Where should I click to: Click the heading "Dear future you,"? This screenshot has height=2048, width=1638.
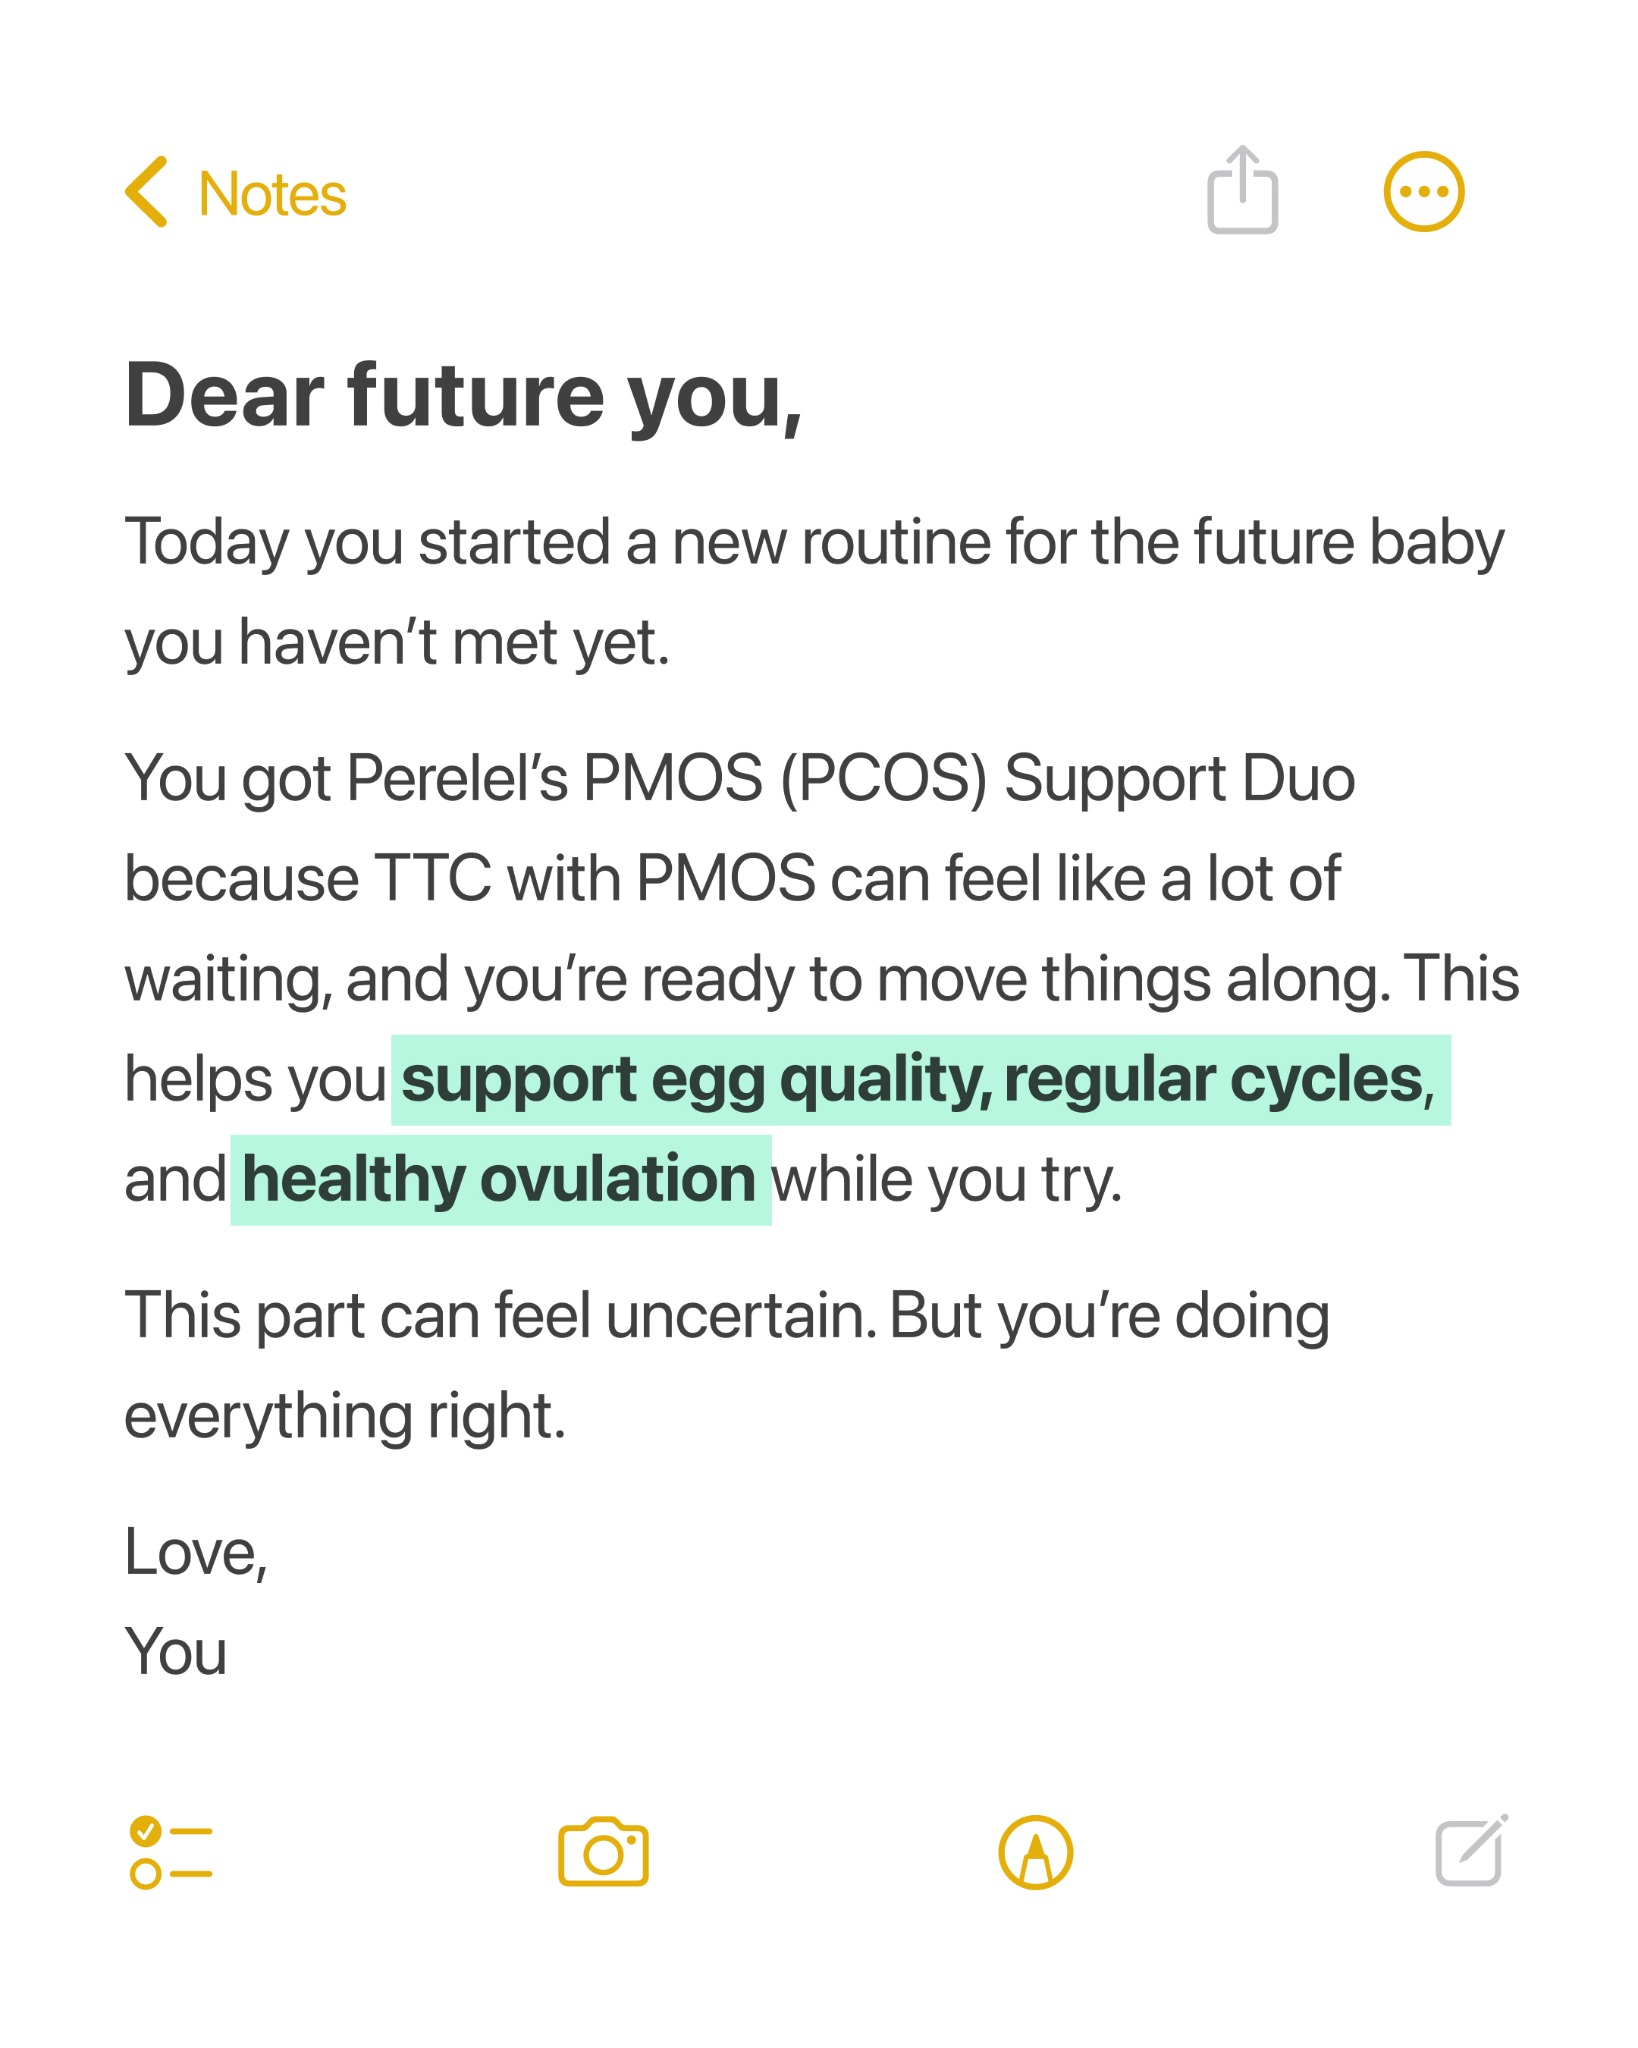coord(463,396)
